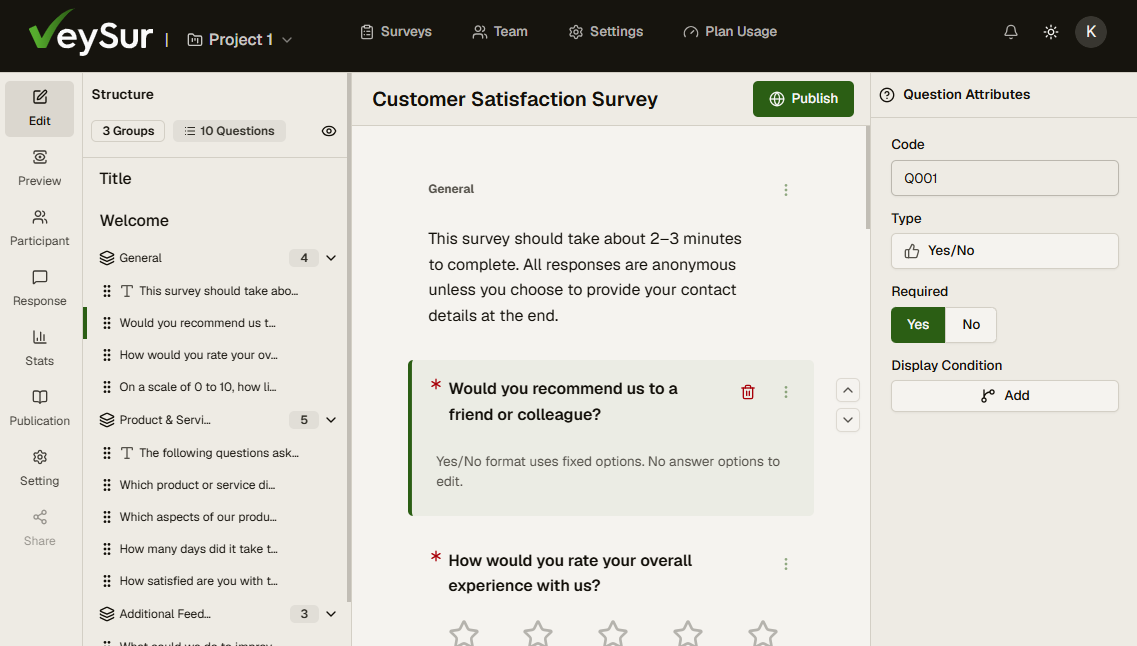Open the Team menu
The image size is (1137, 646).
[x=500, y=32]
